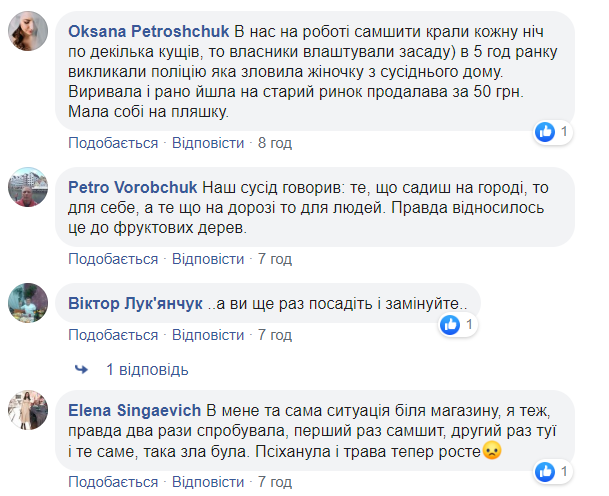Open Віктор Лук'янчук's profile name link

pos(135,303)
